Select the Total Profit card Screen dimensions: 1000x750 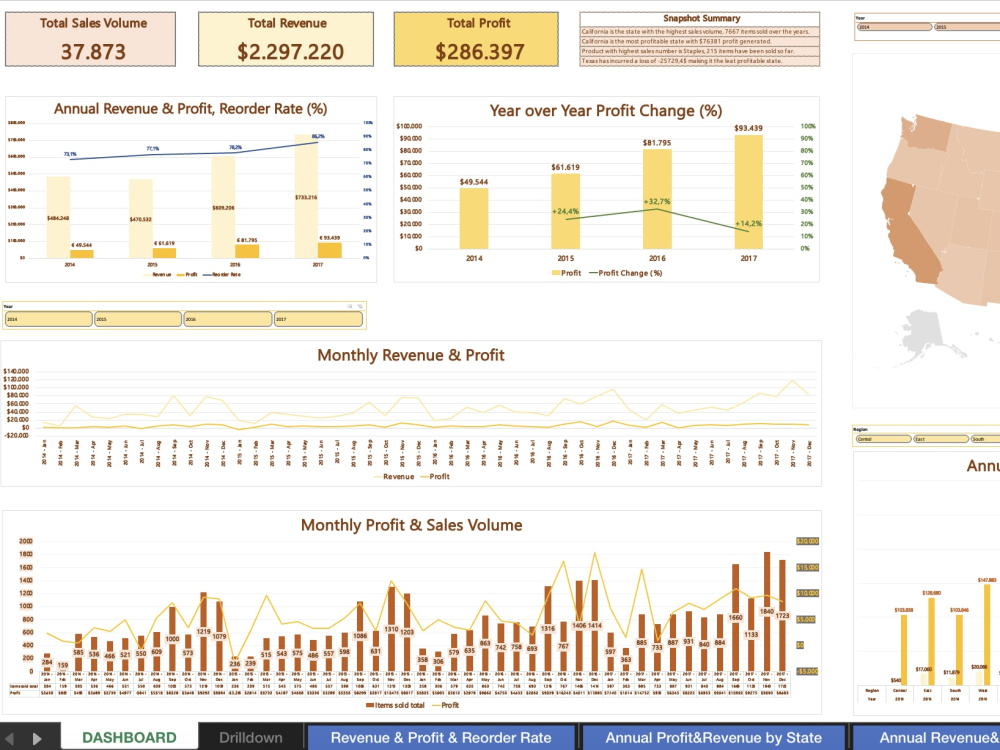tap(476, 39)
